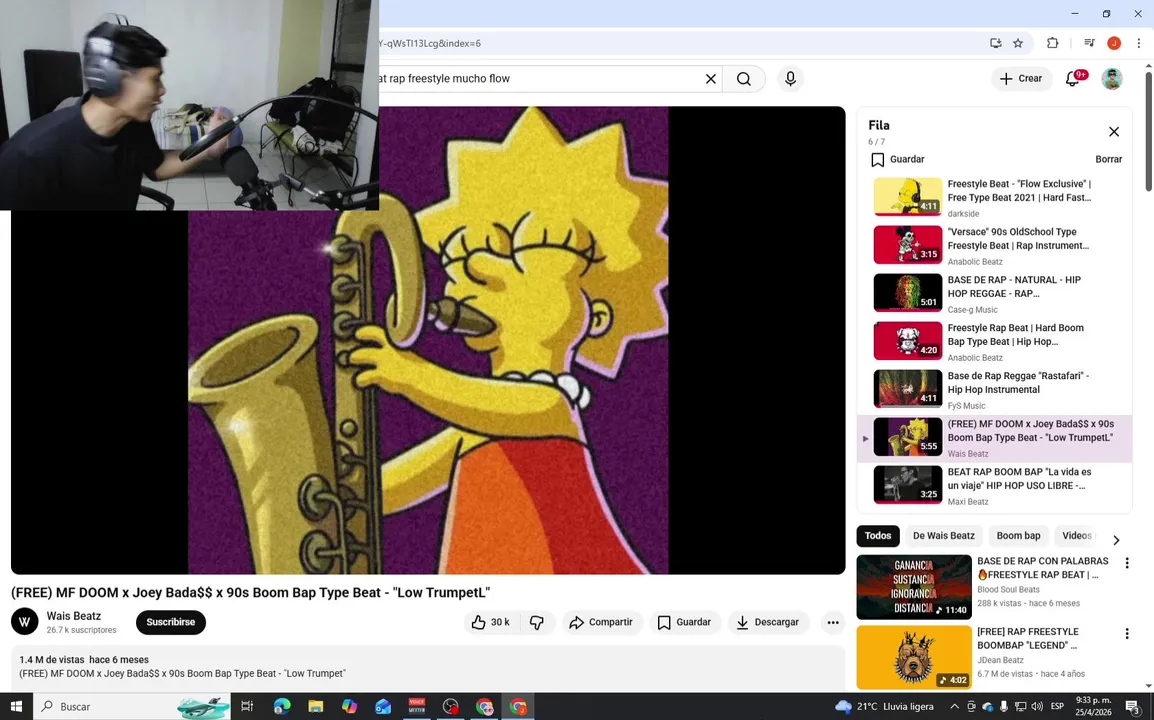The width and height of the screenshot is (1154, 720).
Task: Download the video with Descargar
Action: pyautogui.click(x=768, y=623)
